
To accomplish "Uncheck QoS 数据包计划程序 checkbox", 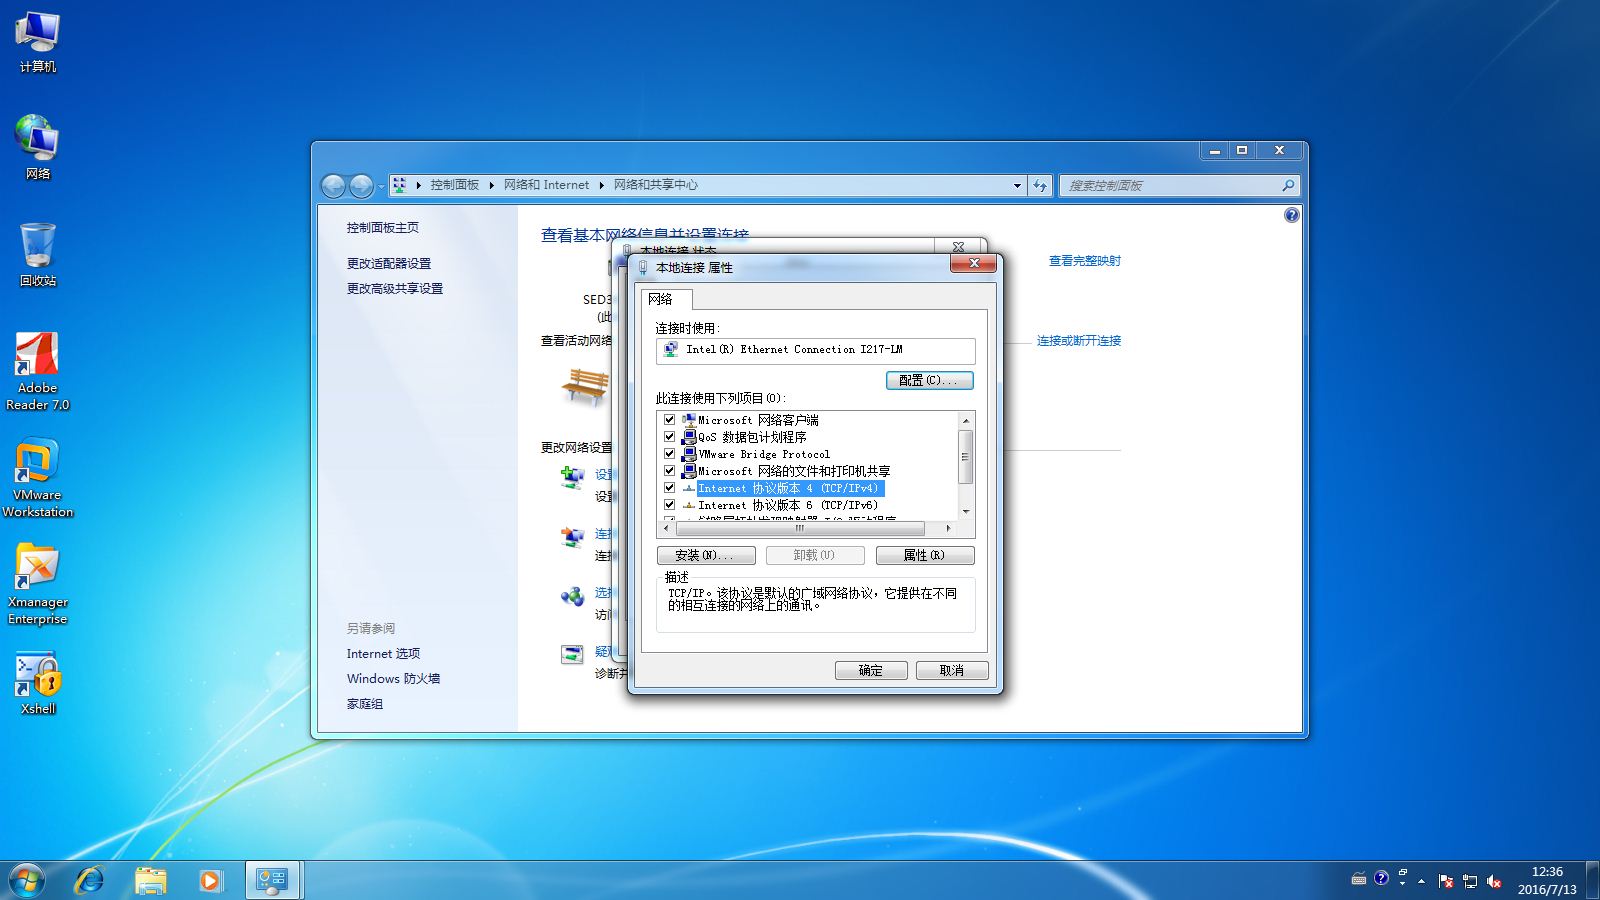I will pyautogui.click(x=669, y=437).
